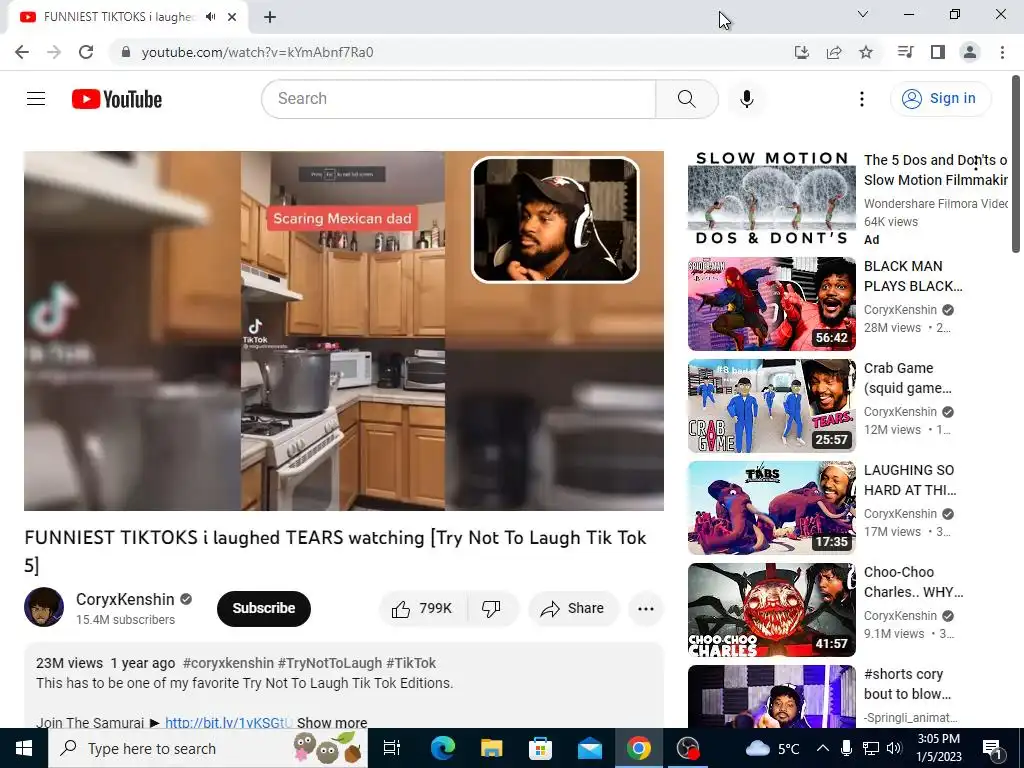The image size is (1024, 768).
Task: Go to the YouTube home logo
Action: pyautogui.click(x=117, y=99)
